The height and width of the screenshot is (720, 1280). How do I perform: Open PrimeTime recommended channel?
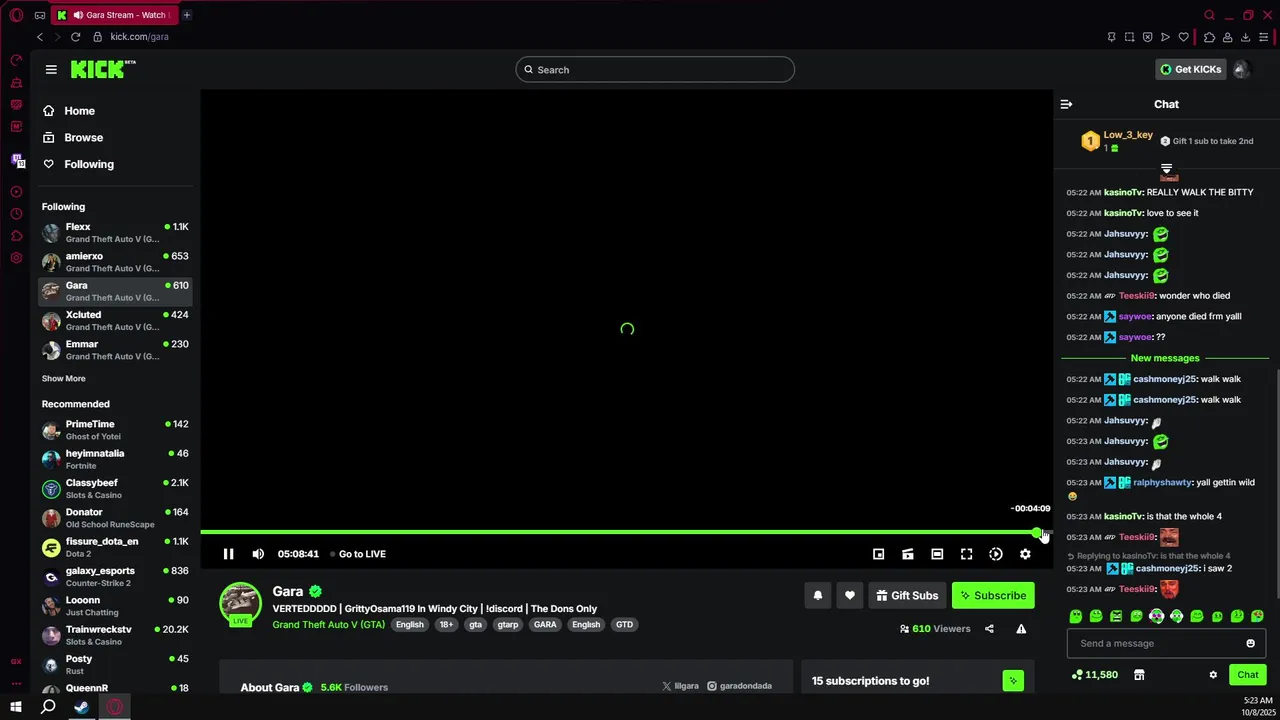pos(115,430)
